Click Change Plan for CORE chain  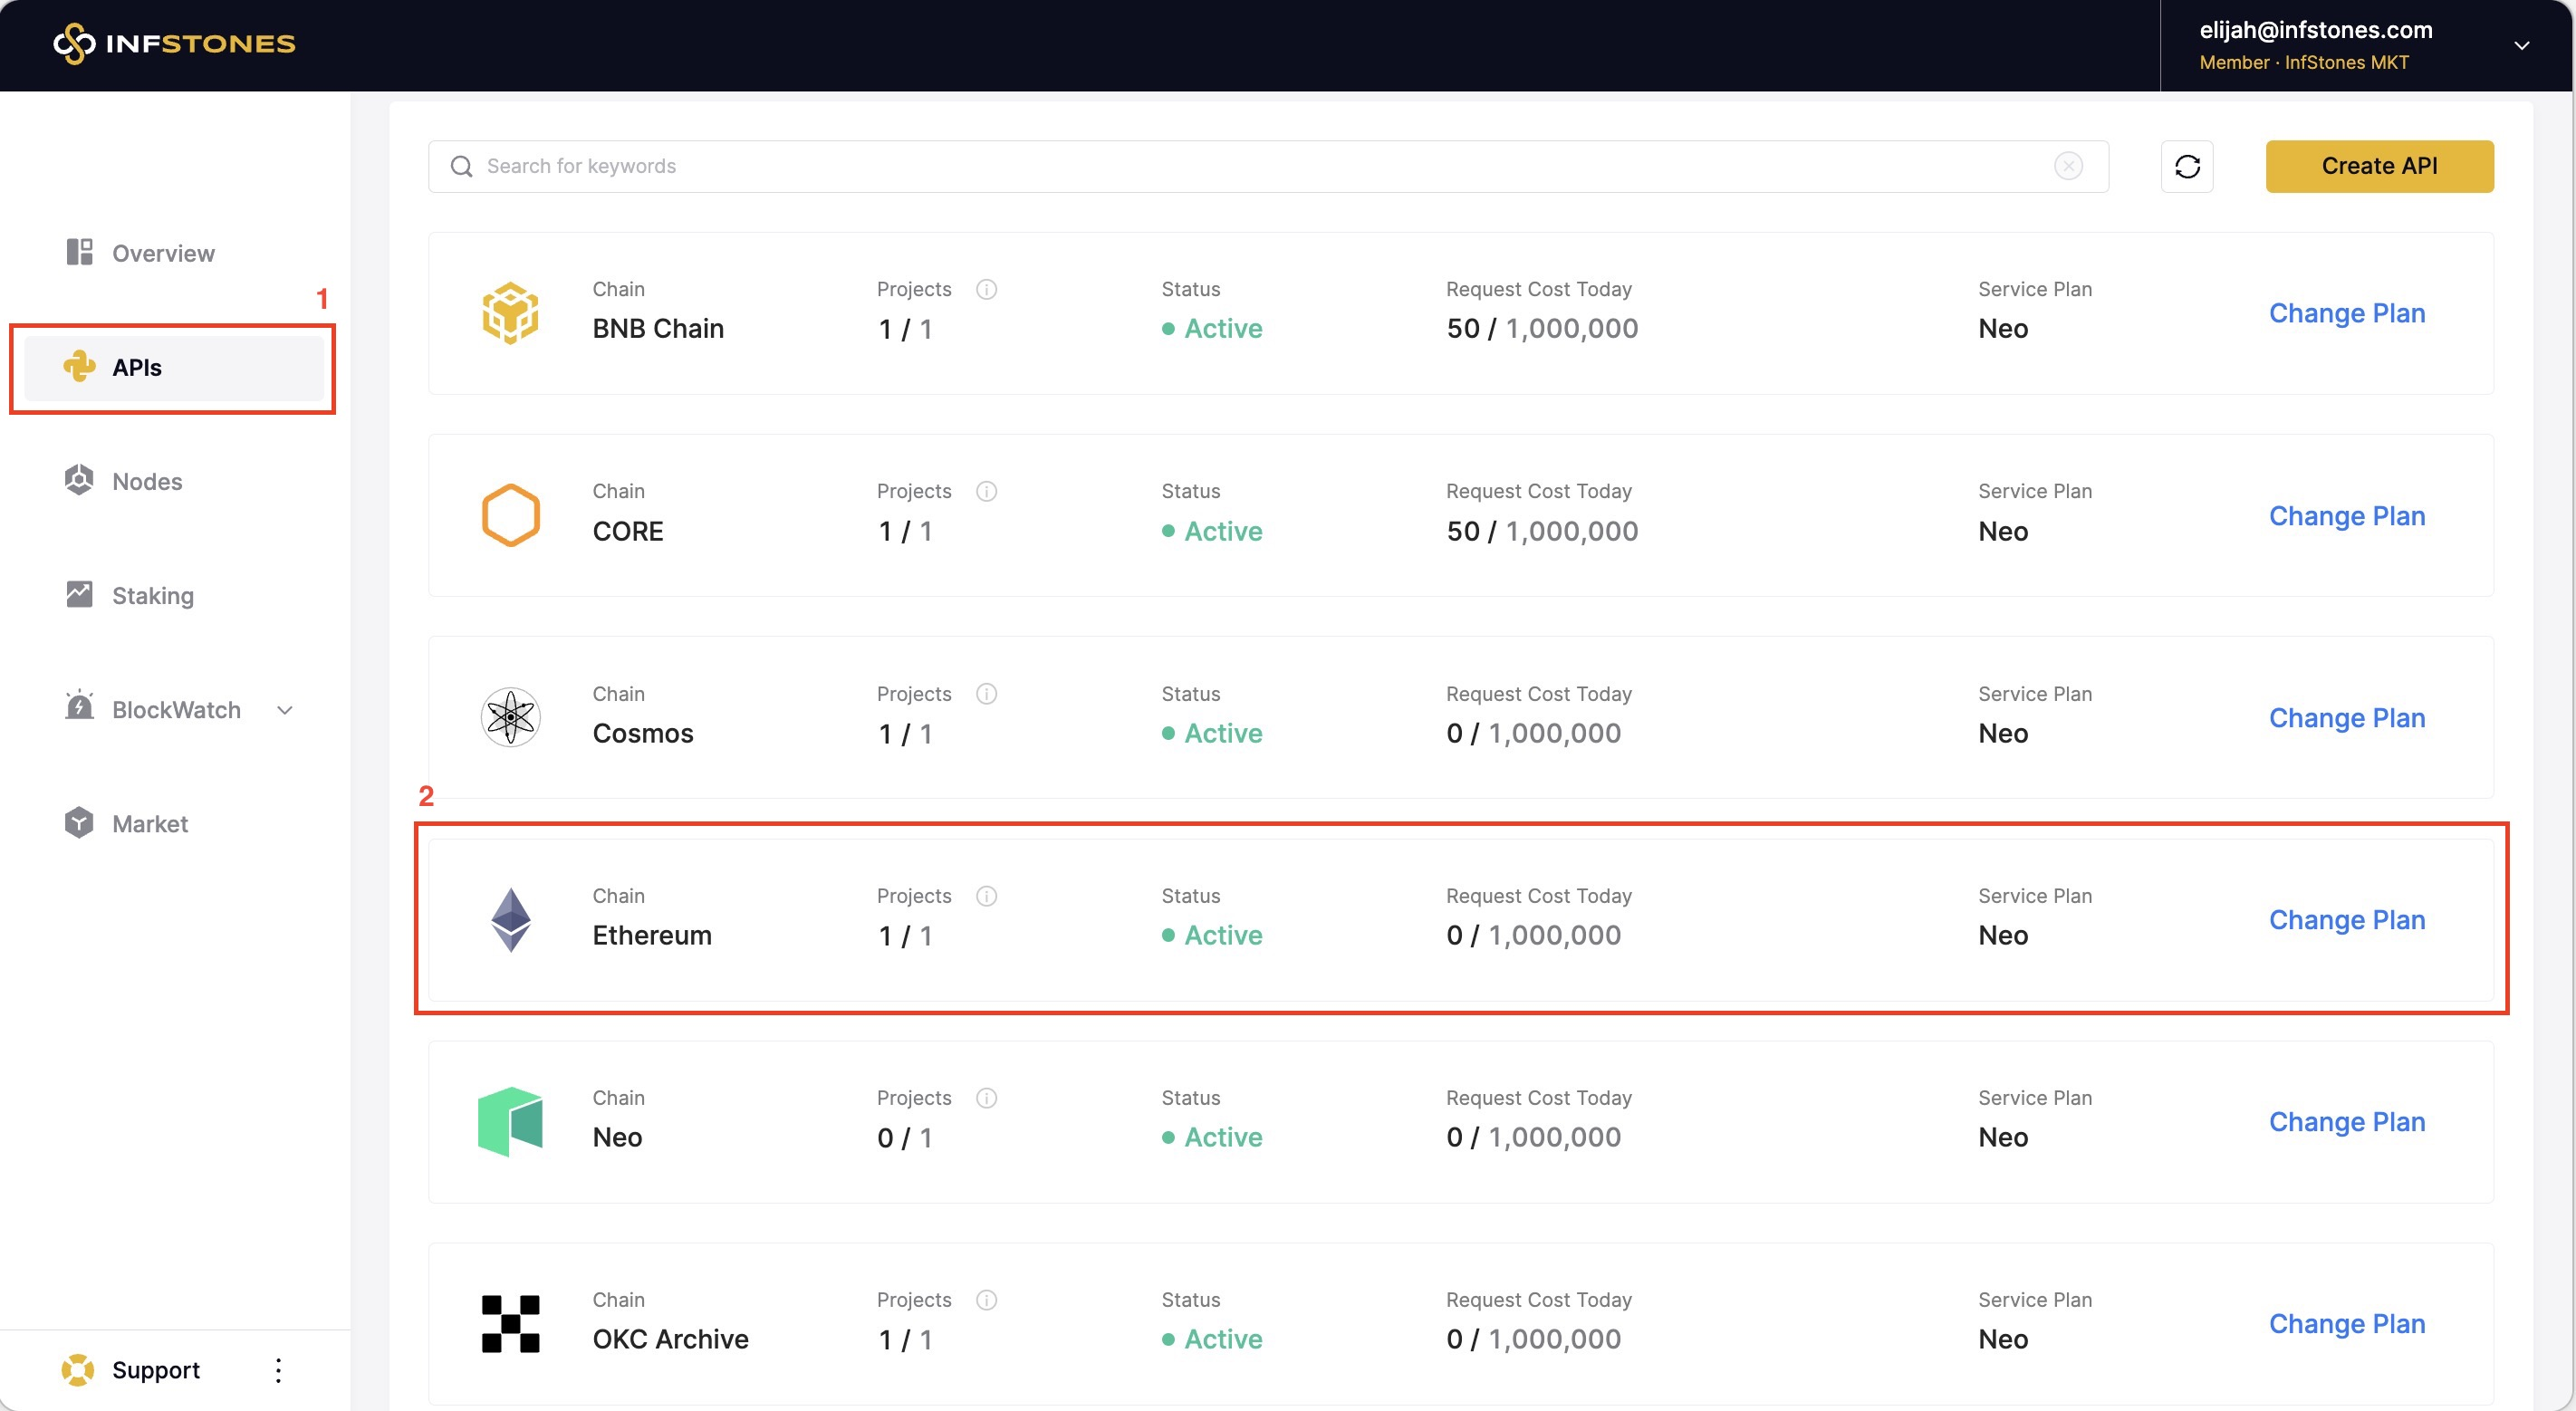[2346, 516]
